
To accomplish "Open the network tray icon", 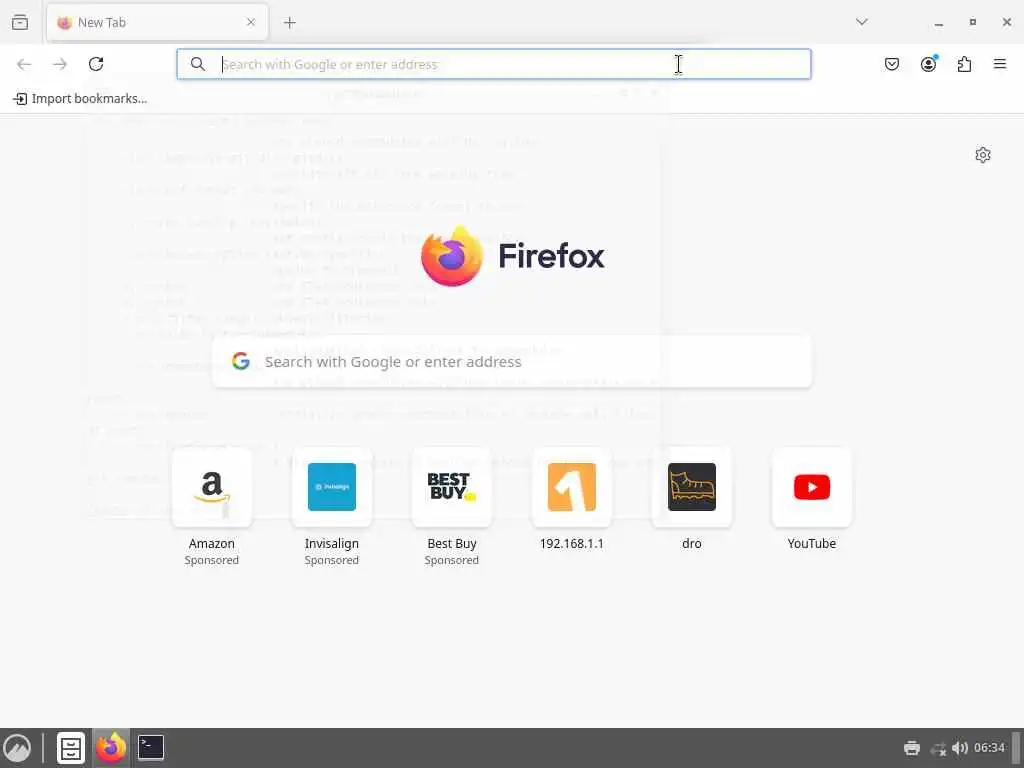I will click(x=938, y=748).
